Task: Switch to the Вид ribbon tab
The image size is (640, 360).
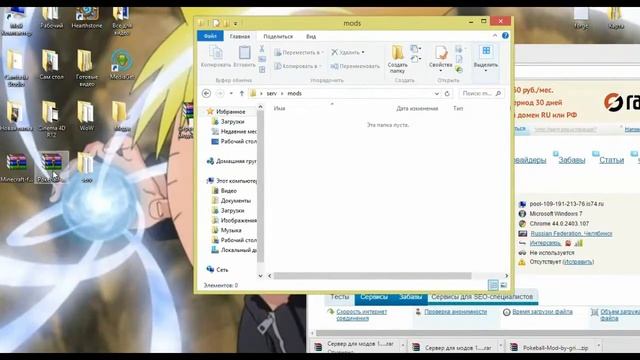Action: pyautogui.click(x=311, y=36)
